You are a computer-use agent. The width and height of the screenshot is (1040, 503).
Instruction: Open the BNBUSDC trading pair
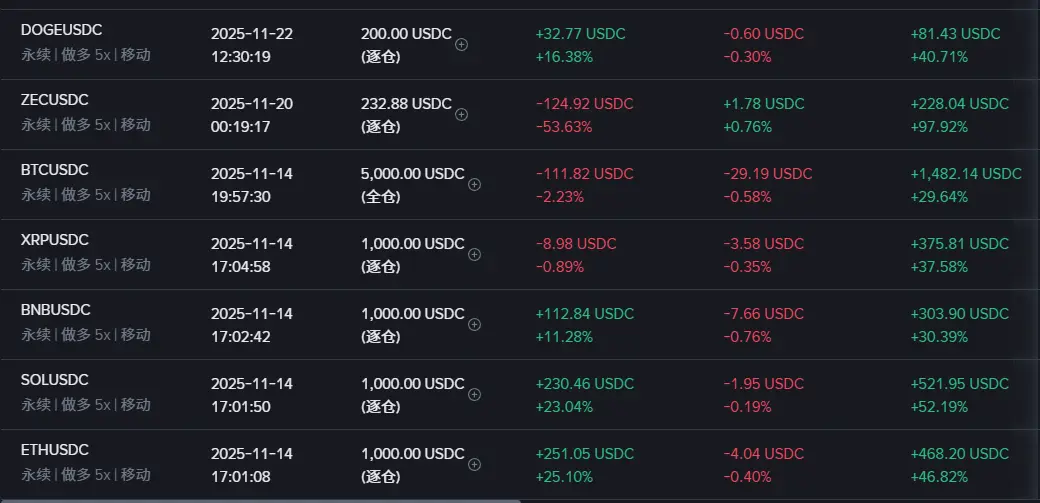(x=55, y=310)
